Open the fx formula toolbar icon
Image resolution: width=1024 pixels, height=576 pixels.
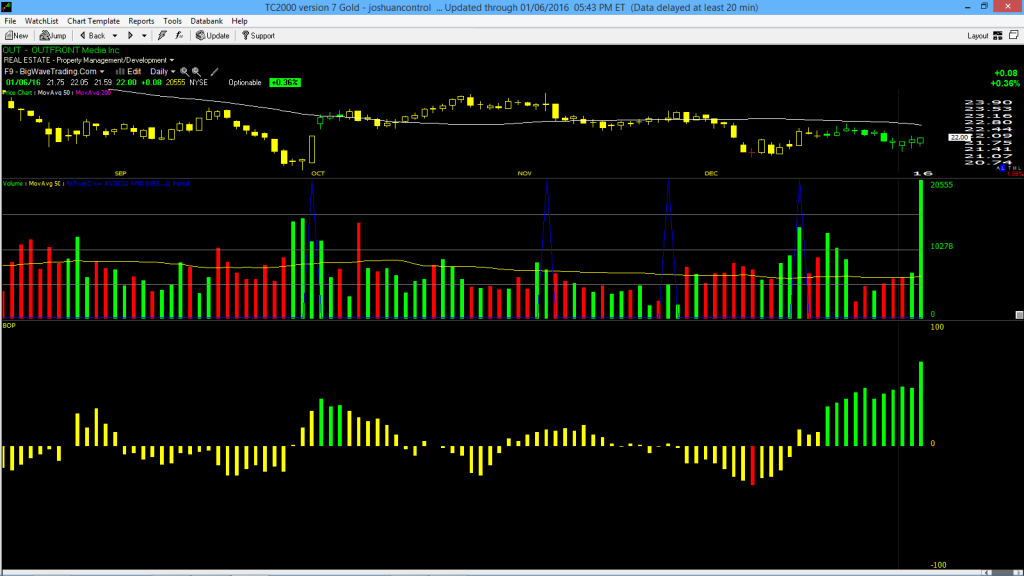(x=179, y=35)
